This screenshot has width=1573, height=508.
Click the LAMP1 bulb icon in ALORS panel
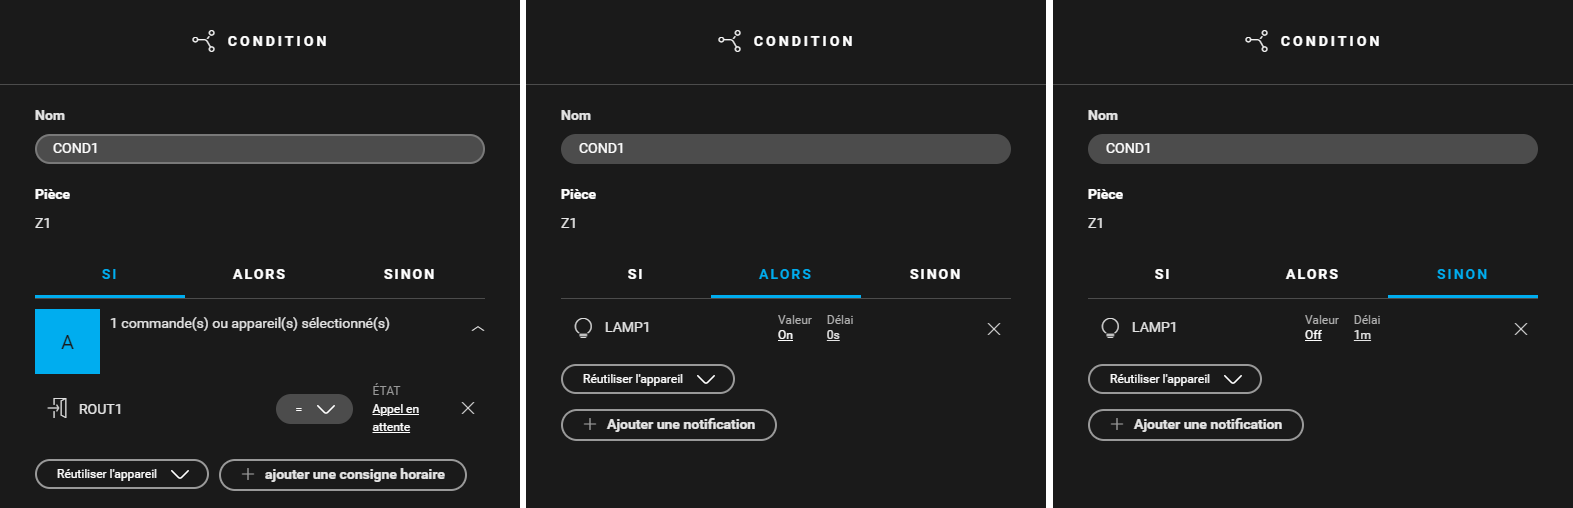pos(583,328)
